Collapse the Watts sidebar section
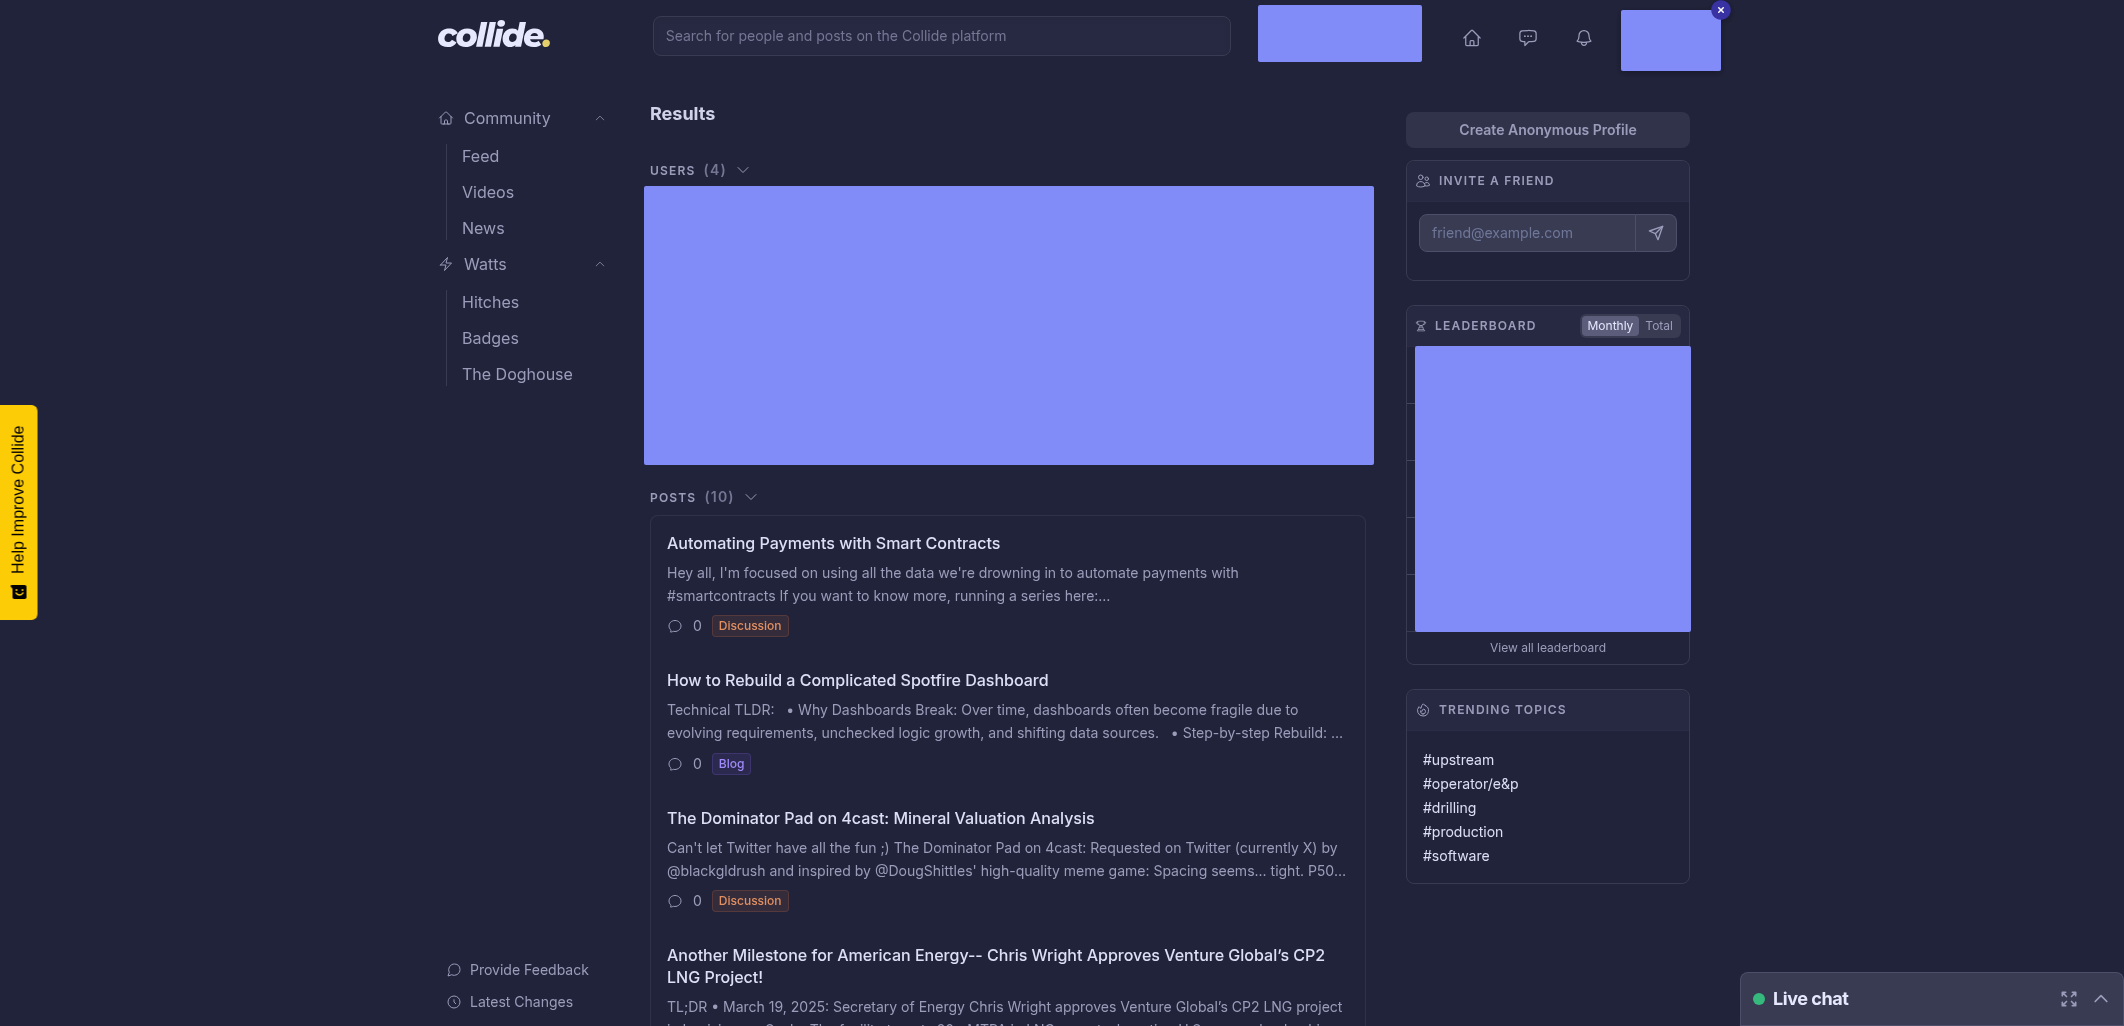This screenshot has width=2124, height=1026. (600, 264)
